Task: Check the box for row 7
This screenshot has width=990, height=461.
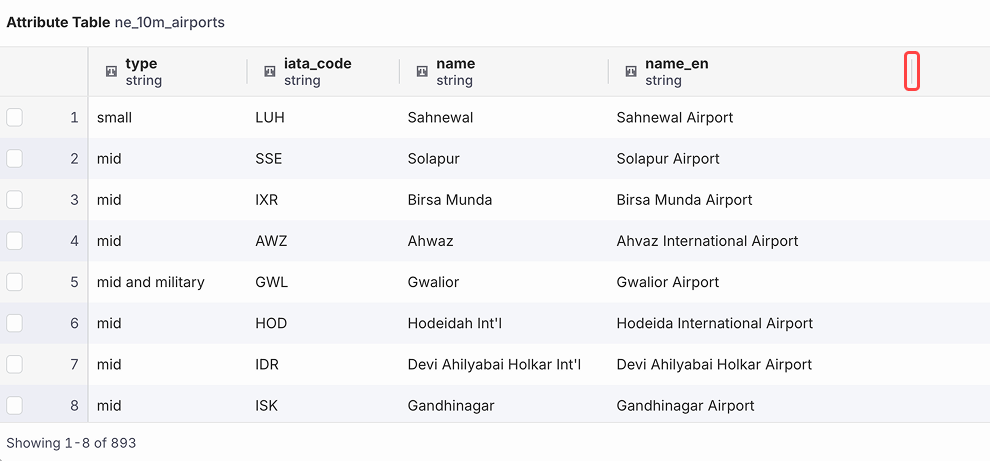Action: point(14,364)
